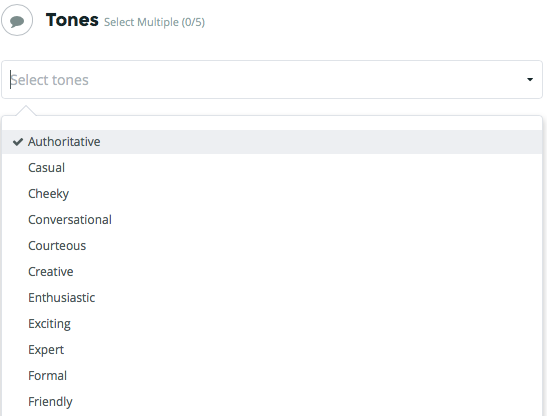547x416 pixels.
Task: Select the Authoritative tone option
Action: pos(272,142)
